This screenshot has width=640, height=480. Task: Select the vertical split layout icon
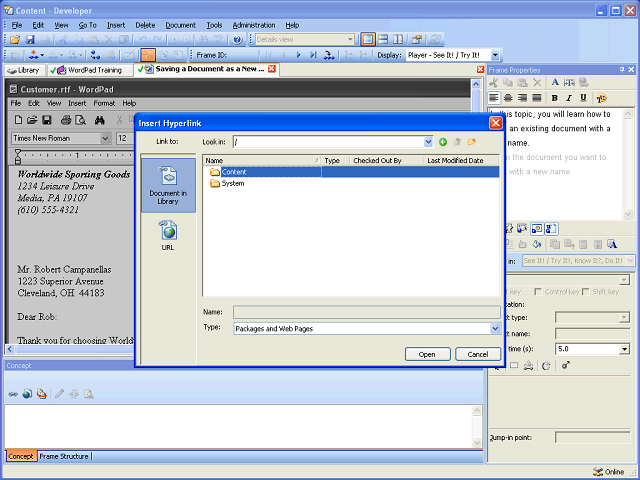coord(398,40)
